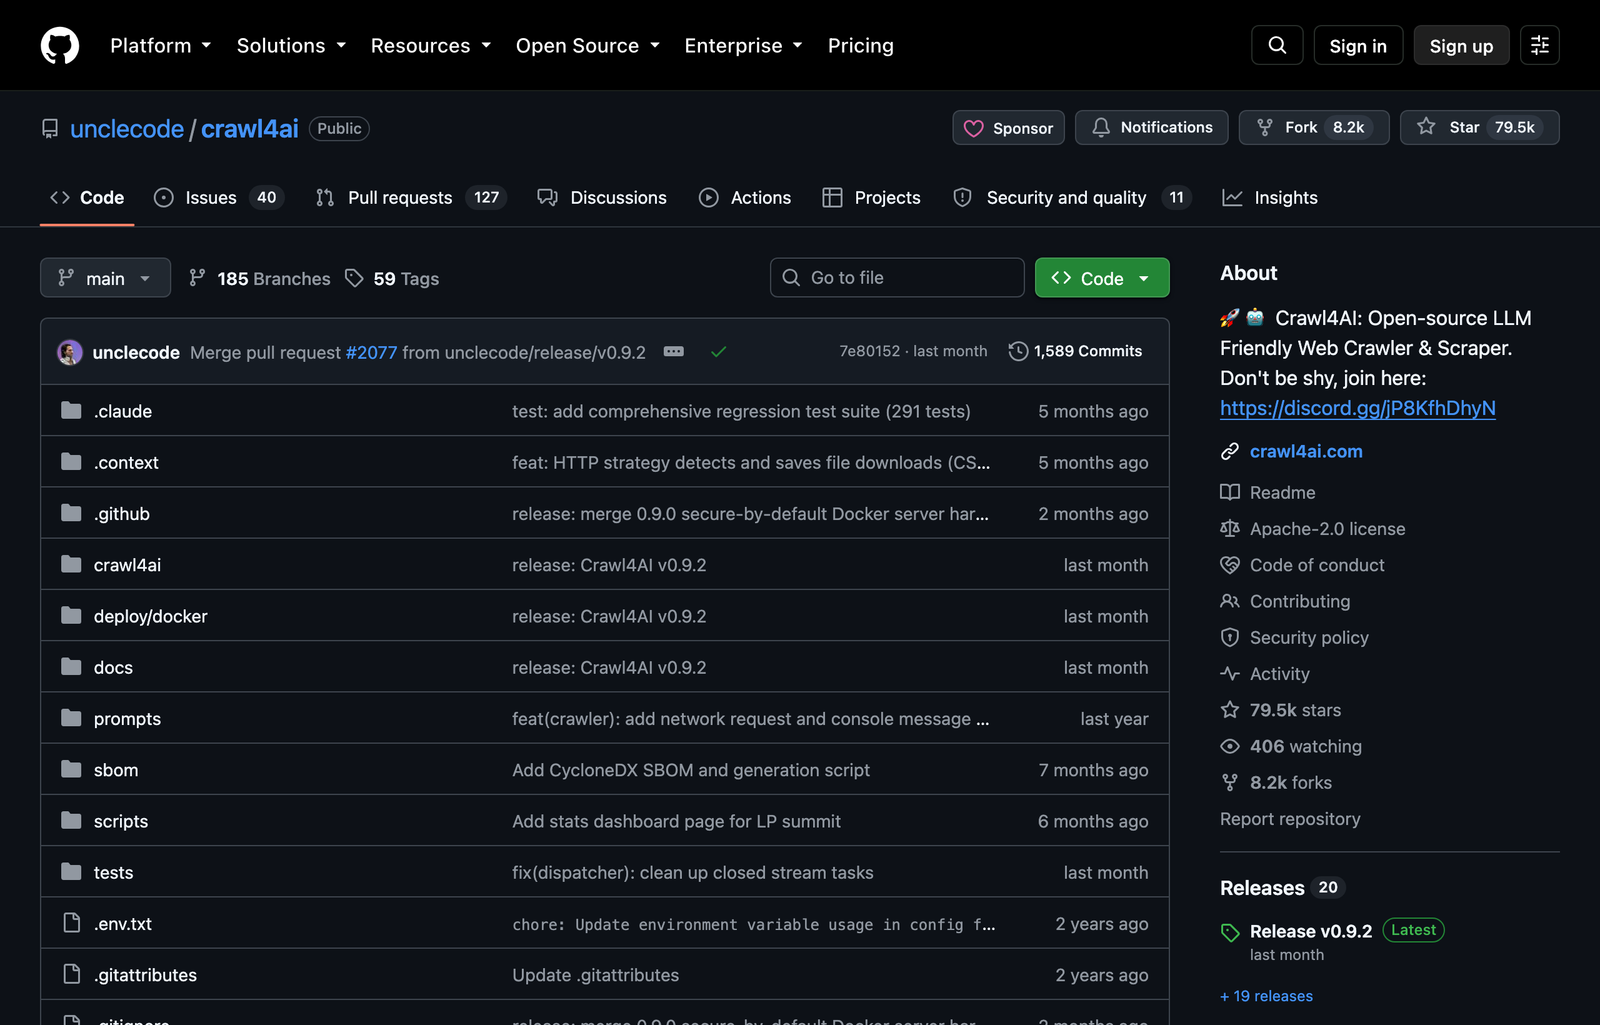Screen dimensions: 1600x1025
Task: Click the 8.2k forks count
Action: click(1291, 783)
